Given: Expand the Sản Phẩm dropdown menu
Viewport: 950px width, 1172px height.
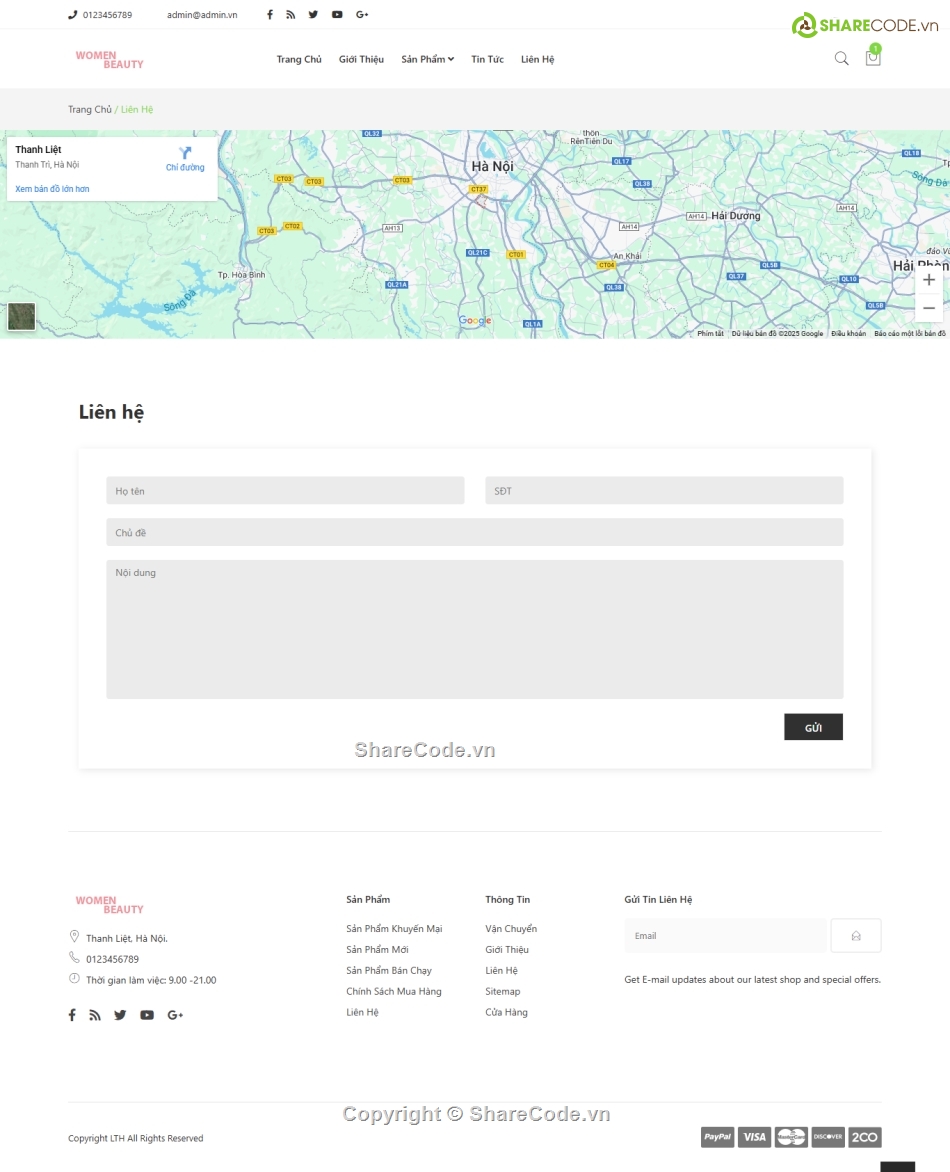Looking at the screenshot, I should point(428,59).
